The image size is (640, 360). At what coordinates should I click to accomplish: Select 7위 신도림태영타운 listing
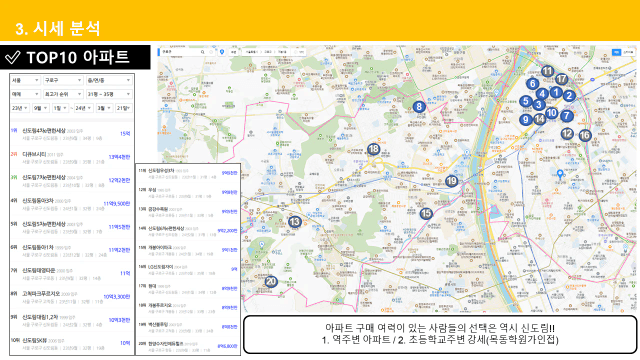[x=71, y=274]
